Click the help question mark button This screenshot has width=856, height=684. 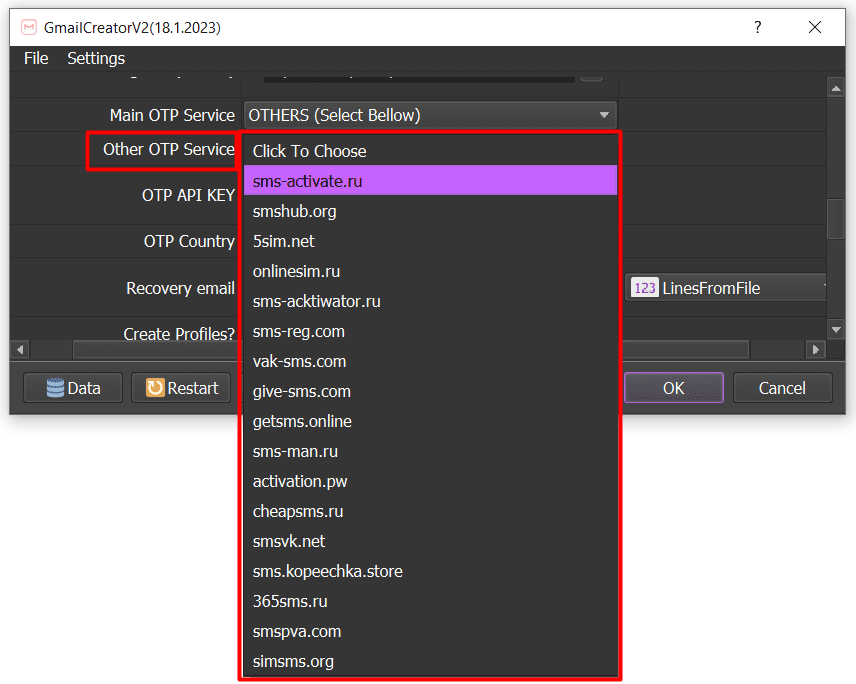[758, 27]
